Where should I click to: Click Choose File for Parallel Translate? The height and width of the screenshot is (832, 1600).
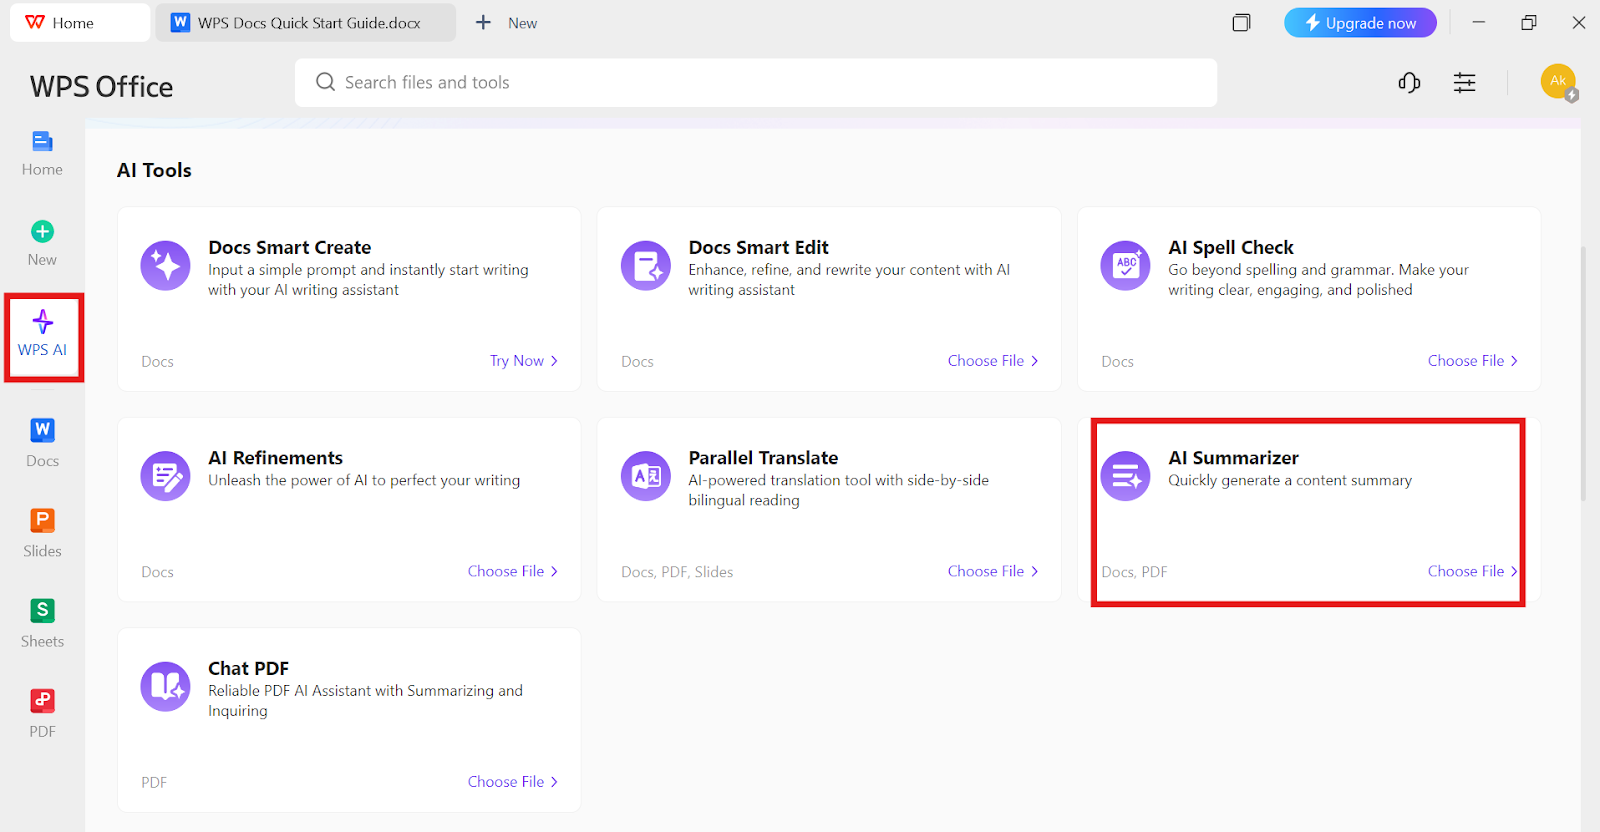(x=993, y=571)
